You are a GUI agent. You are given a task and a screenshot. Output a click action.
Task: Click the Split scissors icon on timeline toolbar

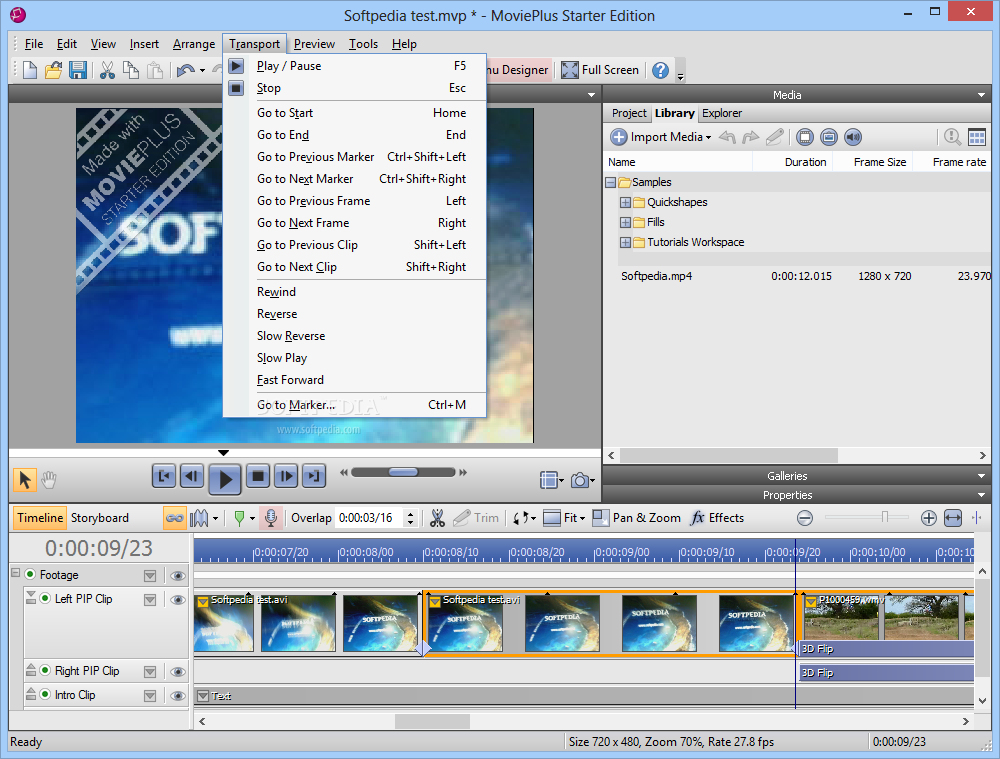(437, 518)
